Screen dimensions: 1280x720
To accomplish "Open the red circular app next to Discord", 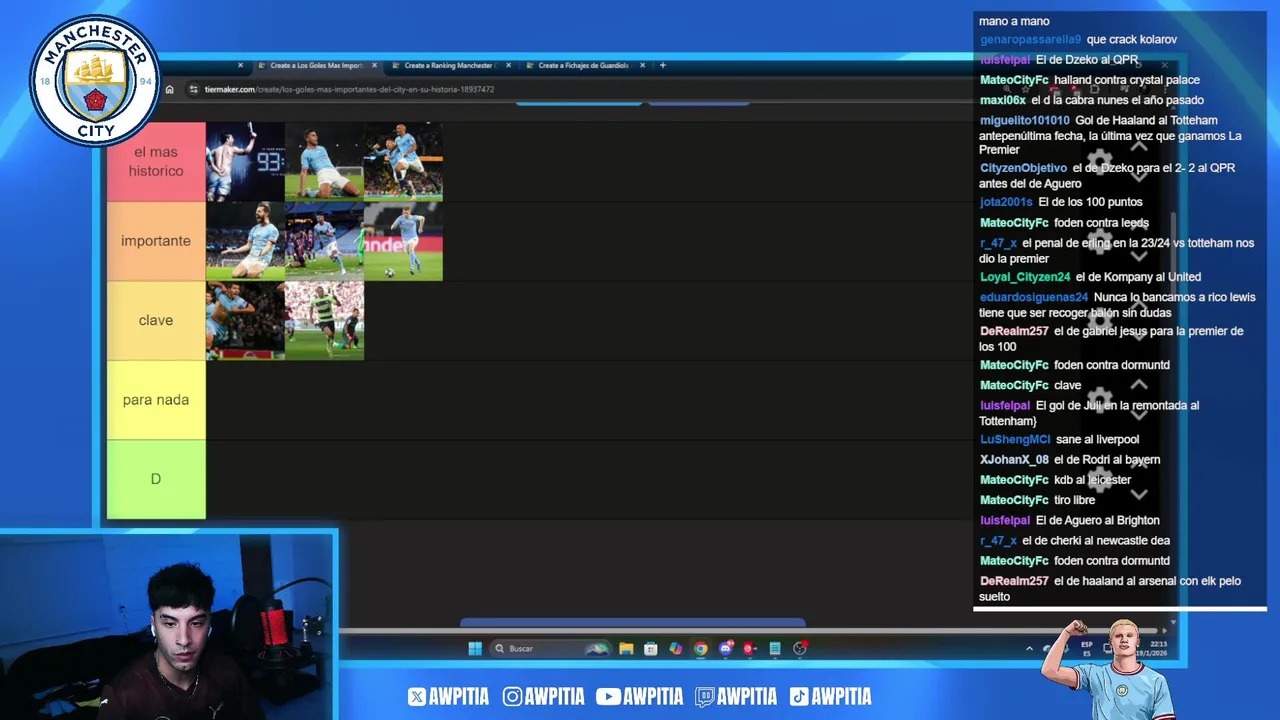I will point(749,649).
